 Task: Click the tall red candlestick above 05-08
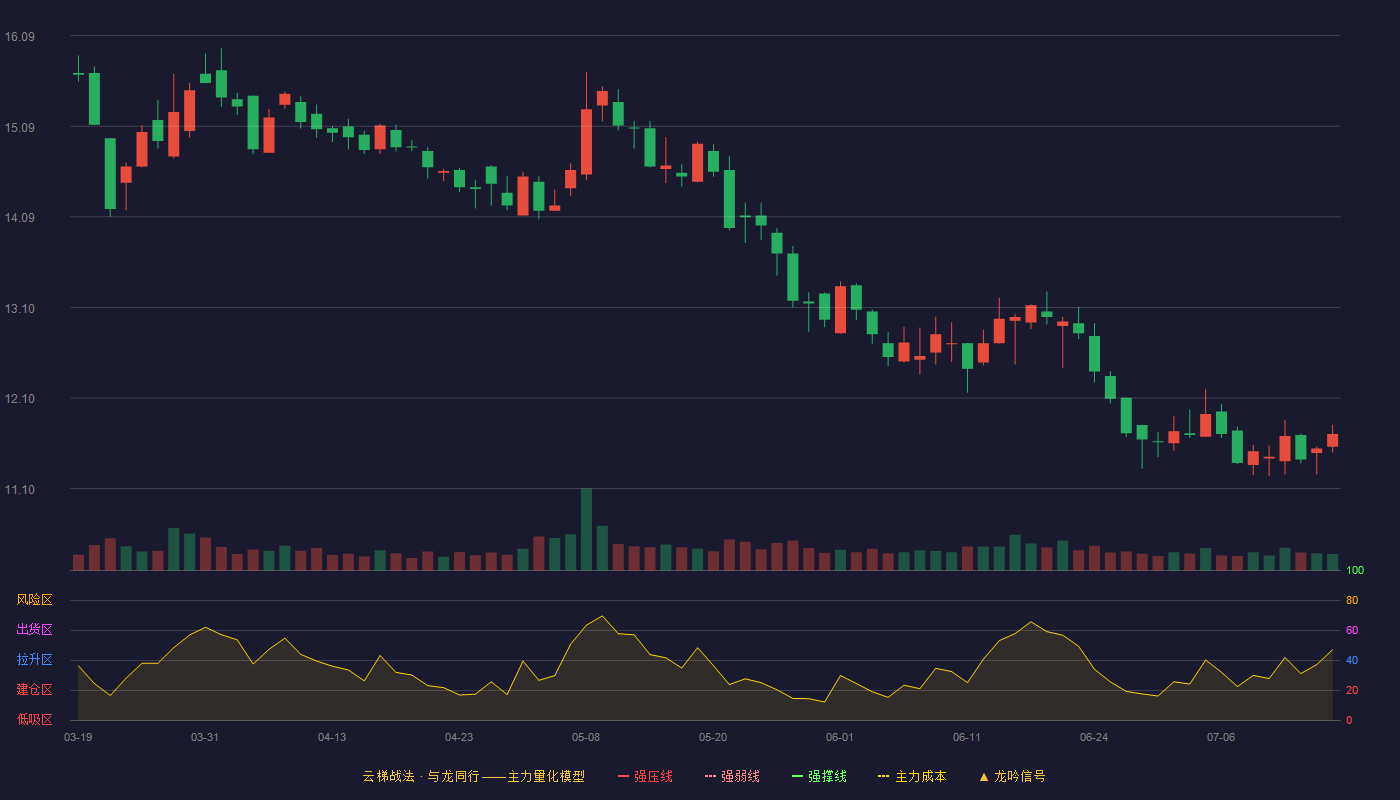[x=586, y=142]
